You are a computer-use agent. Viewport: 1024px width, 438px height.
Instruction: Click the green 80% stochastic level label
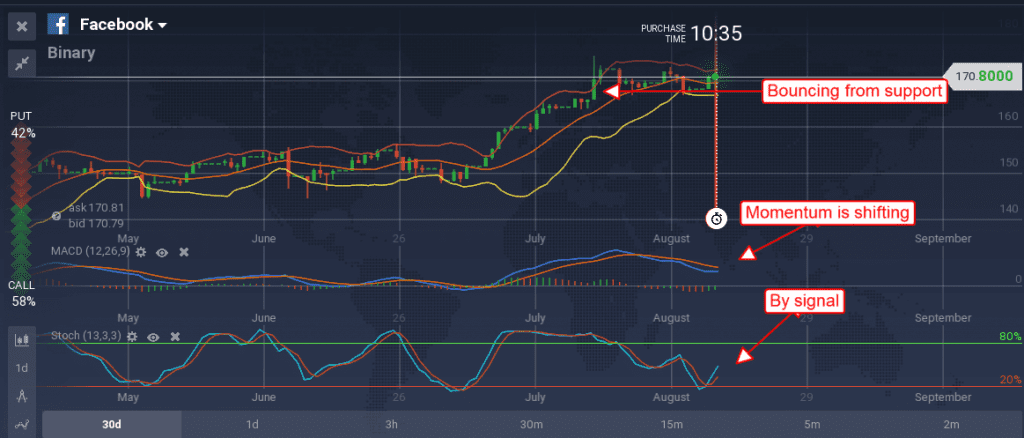pyautogui.click(x=1010, y=336)
